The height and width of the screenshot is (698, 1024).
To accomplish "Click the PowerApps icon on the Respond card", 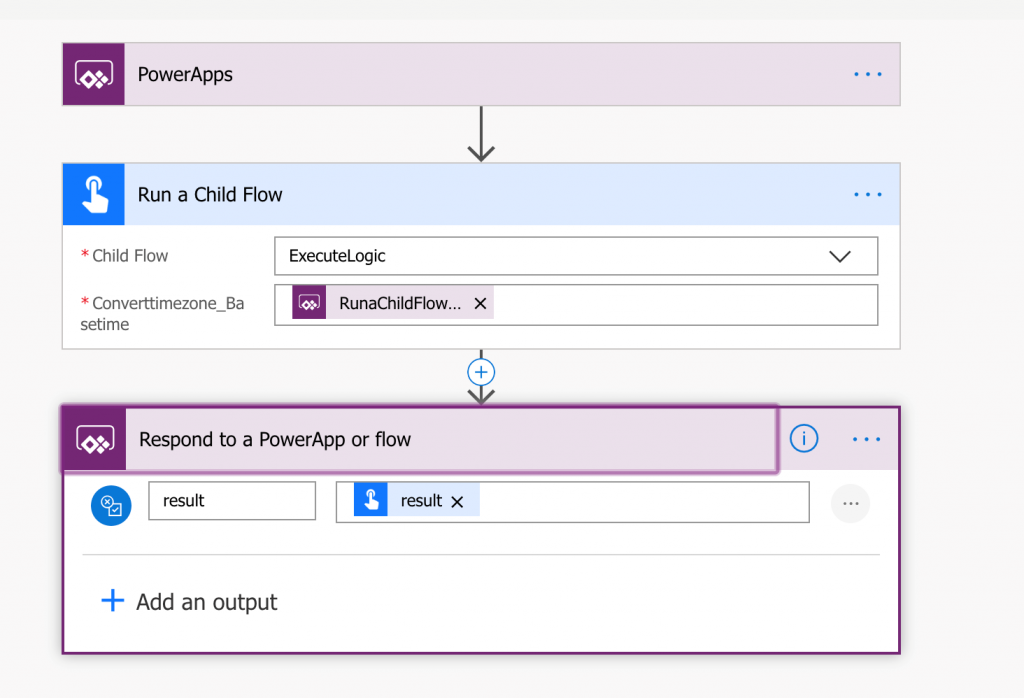I will click(x=93, y=438).
